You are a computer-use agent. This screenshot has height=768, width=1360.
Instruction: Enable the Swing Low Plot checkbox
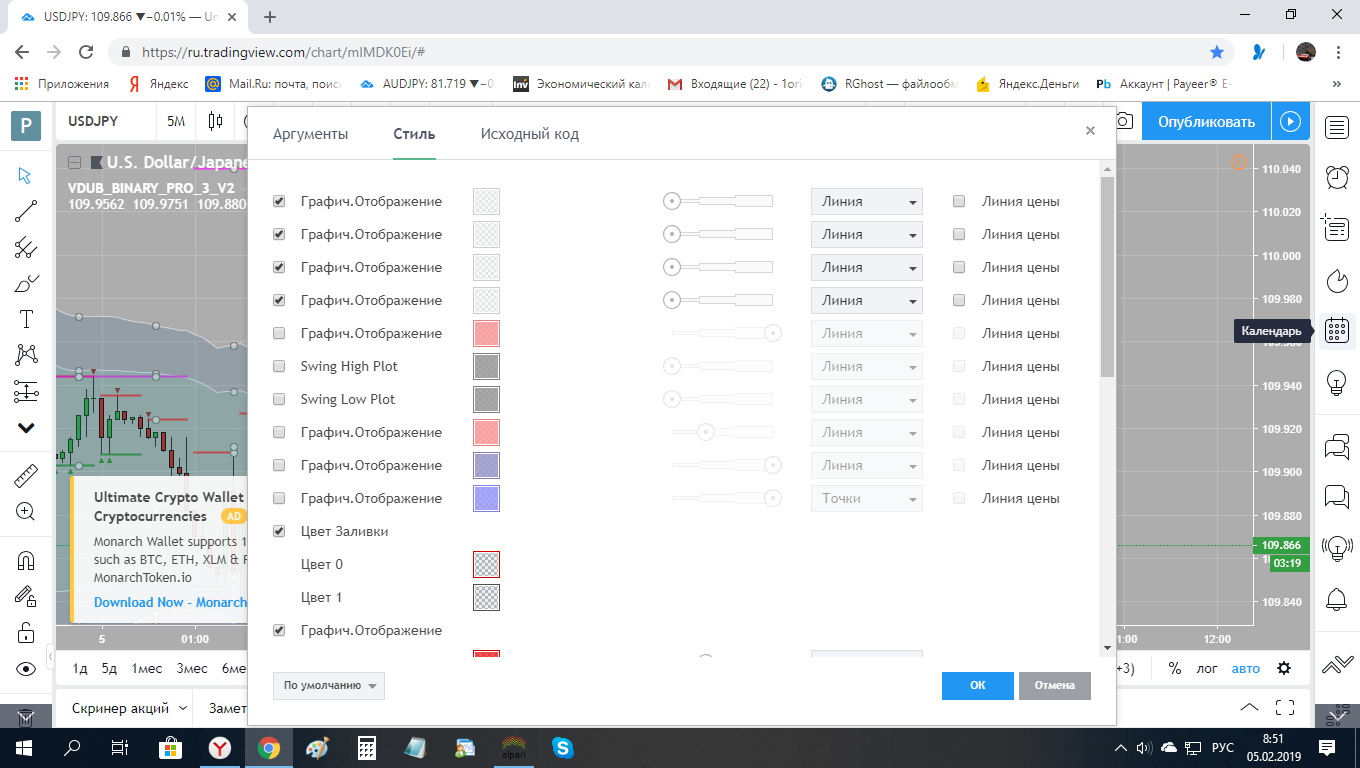pos(279,399)
